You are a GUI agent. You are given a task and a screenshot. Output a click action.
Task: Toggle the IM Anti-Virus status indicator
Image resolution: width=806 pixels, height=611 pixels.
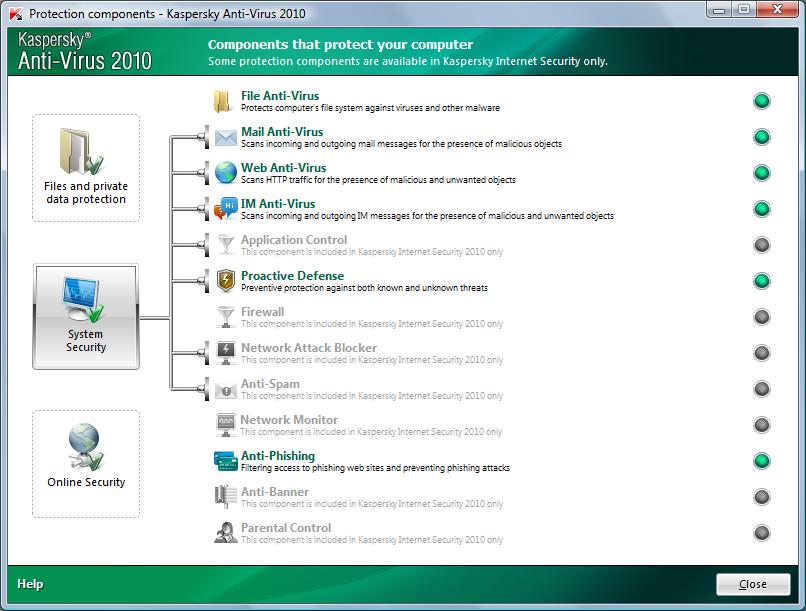pos(762,209)
